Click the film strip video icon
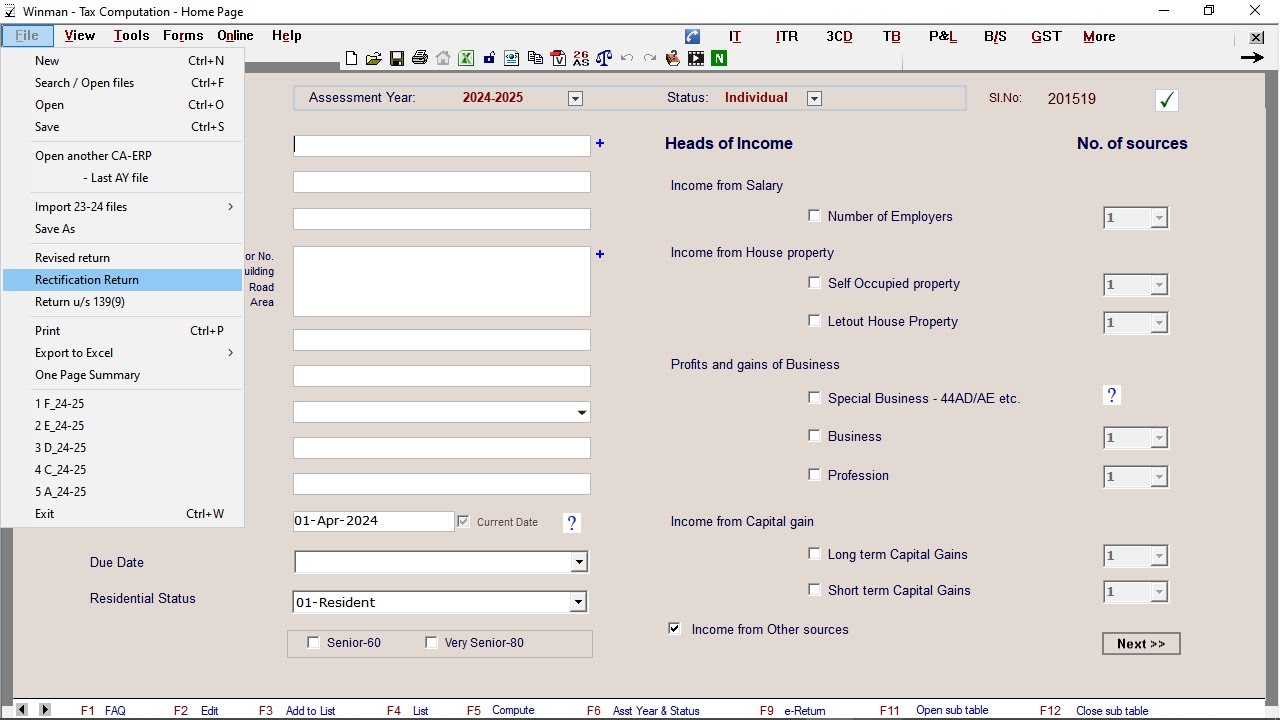This screenshot has width=1280, height=720. point(696,59)
